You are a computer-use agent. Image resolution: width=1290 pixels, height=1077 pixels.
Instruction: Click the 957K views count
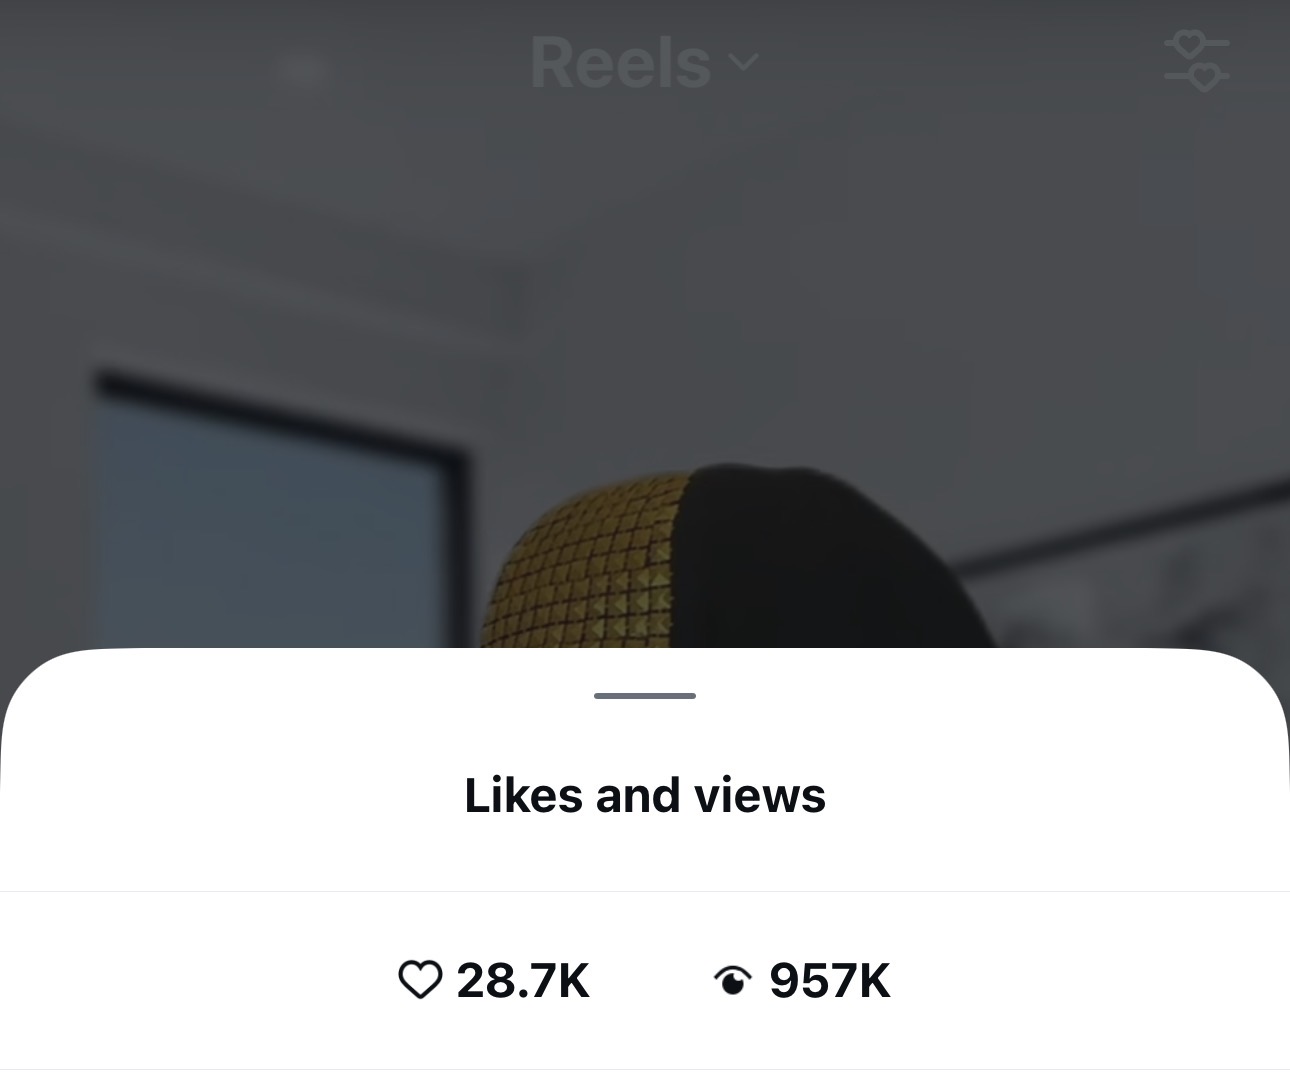[830, 980]
